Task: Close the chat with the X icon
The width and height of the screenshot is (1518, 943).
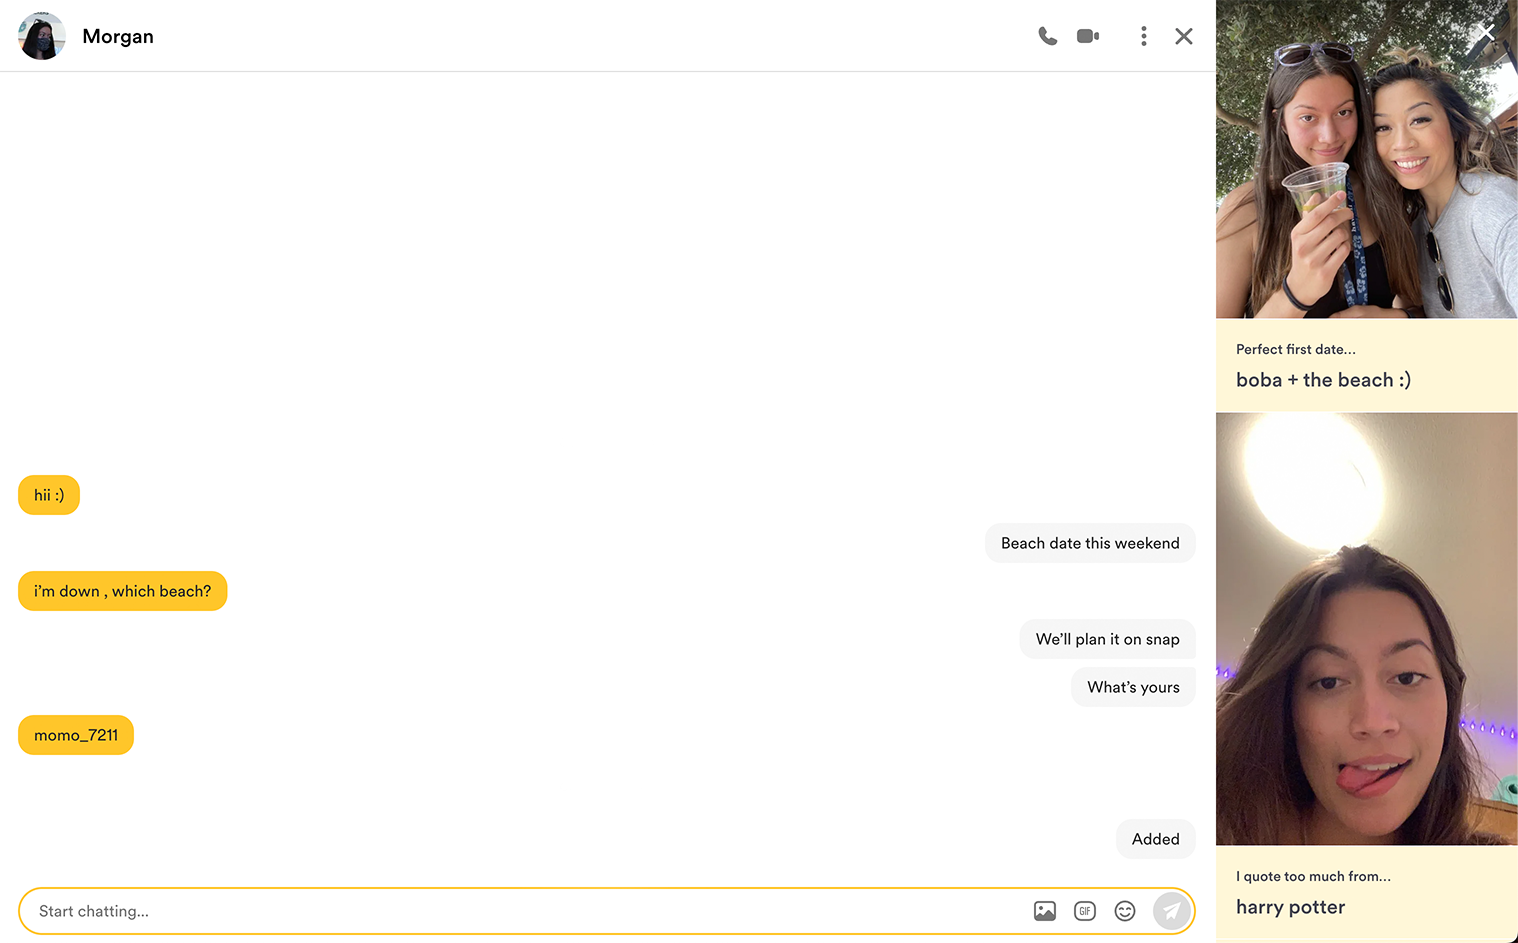Action: (1183, 36)
